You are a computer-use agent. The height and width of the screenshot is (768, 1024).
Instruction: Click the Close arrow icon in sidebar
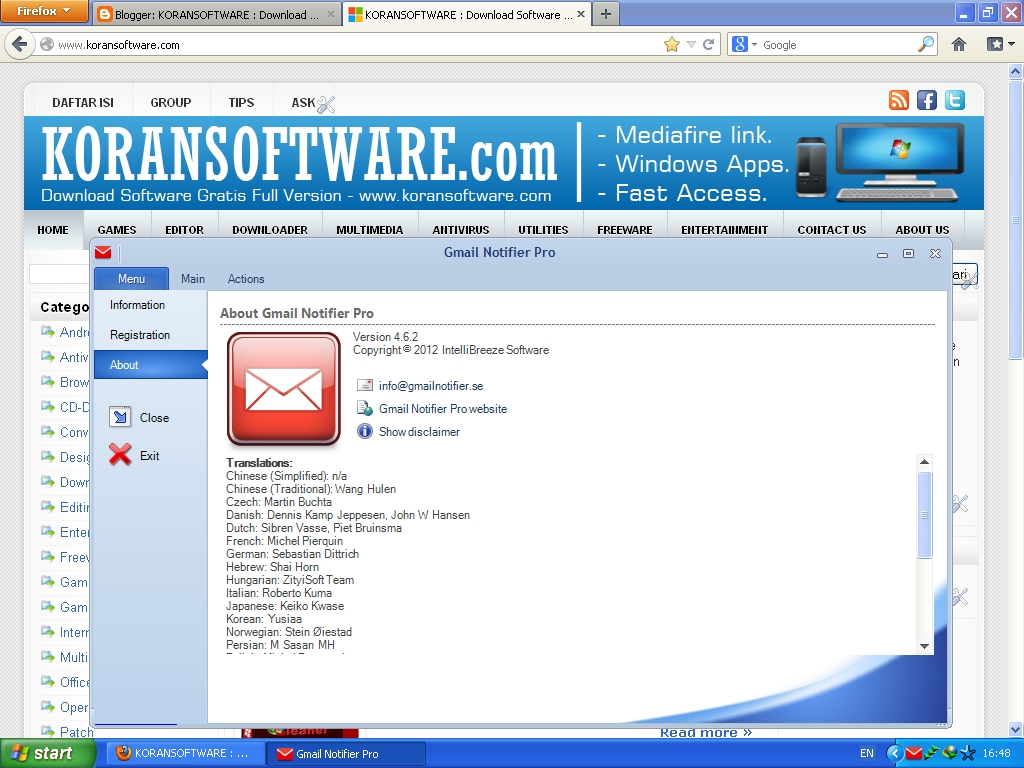pyautogui.click(x=120, y=417)
